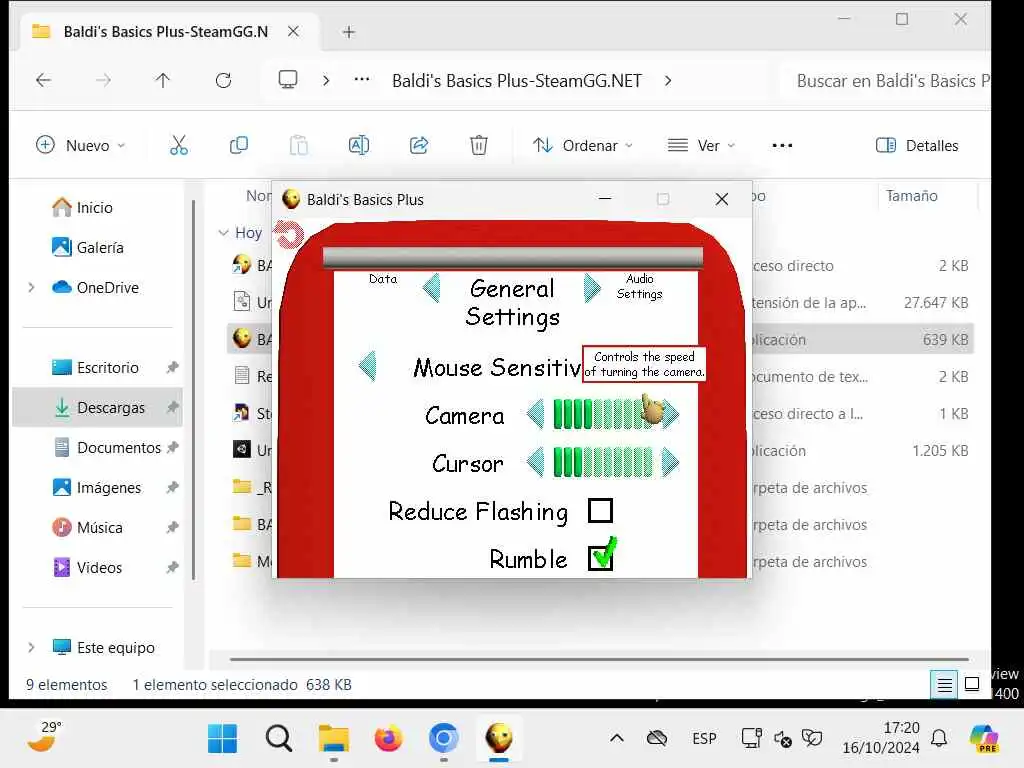Viewport: 1024px width, 768px height.
Task: Open Firefox from the taskbar
Action: (389, 738)
